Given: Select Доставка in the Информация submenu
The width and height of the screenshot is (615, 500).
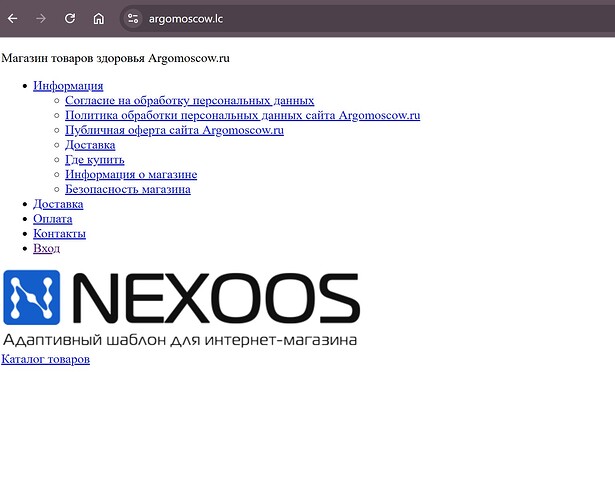Looking at the screenshot, I should tap(90, 145).
